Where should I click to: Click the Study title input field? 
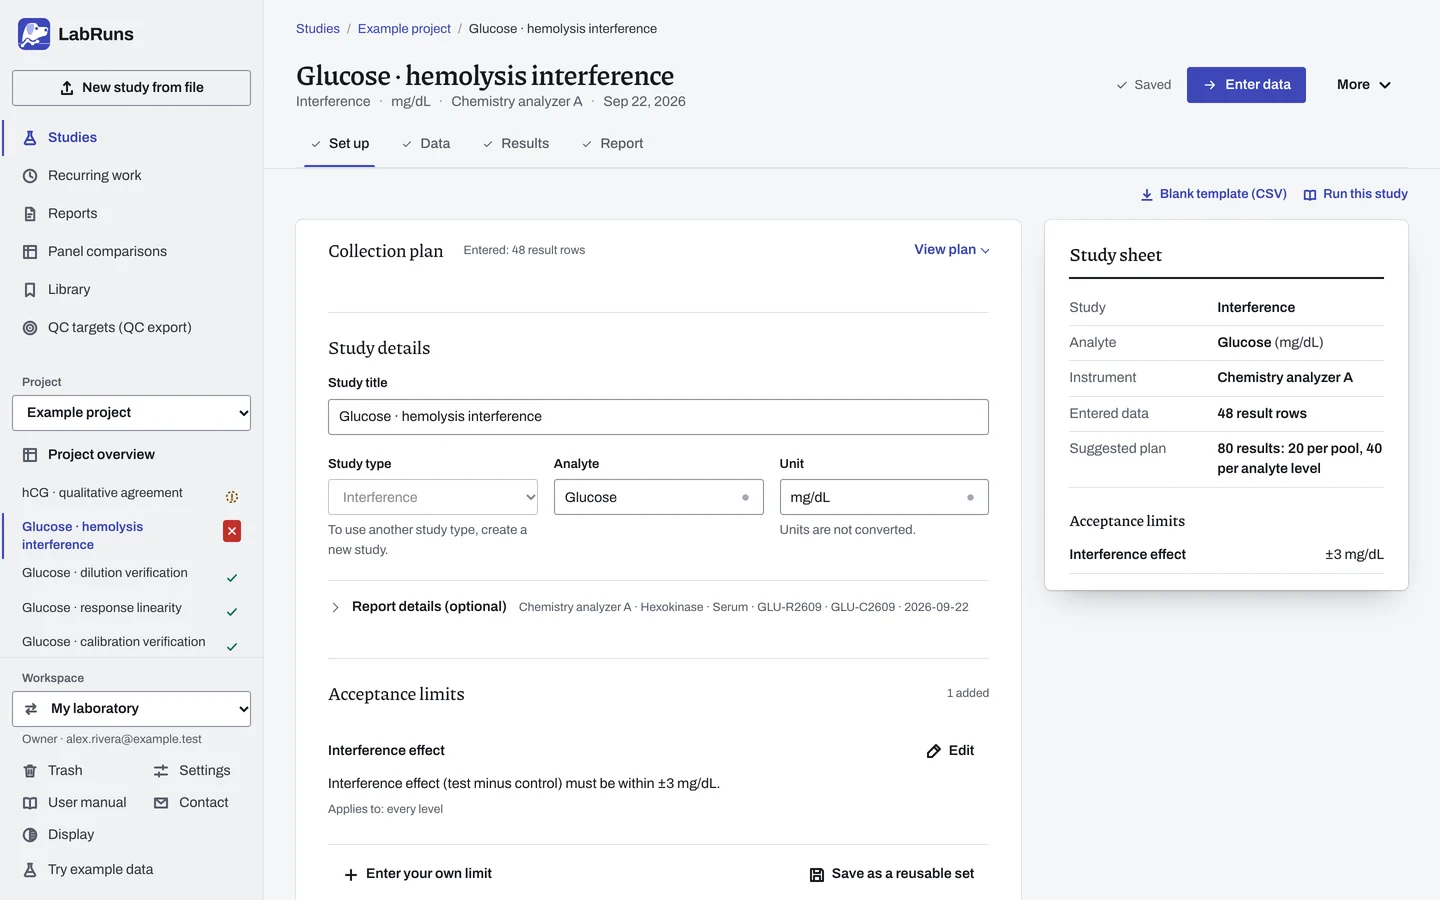coord(658,417)
